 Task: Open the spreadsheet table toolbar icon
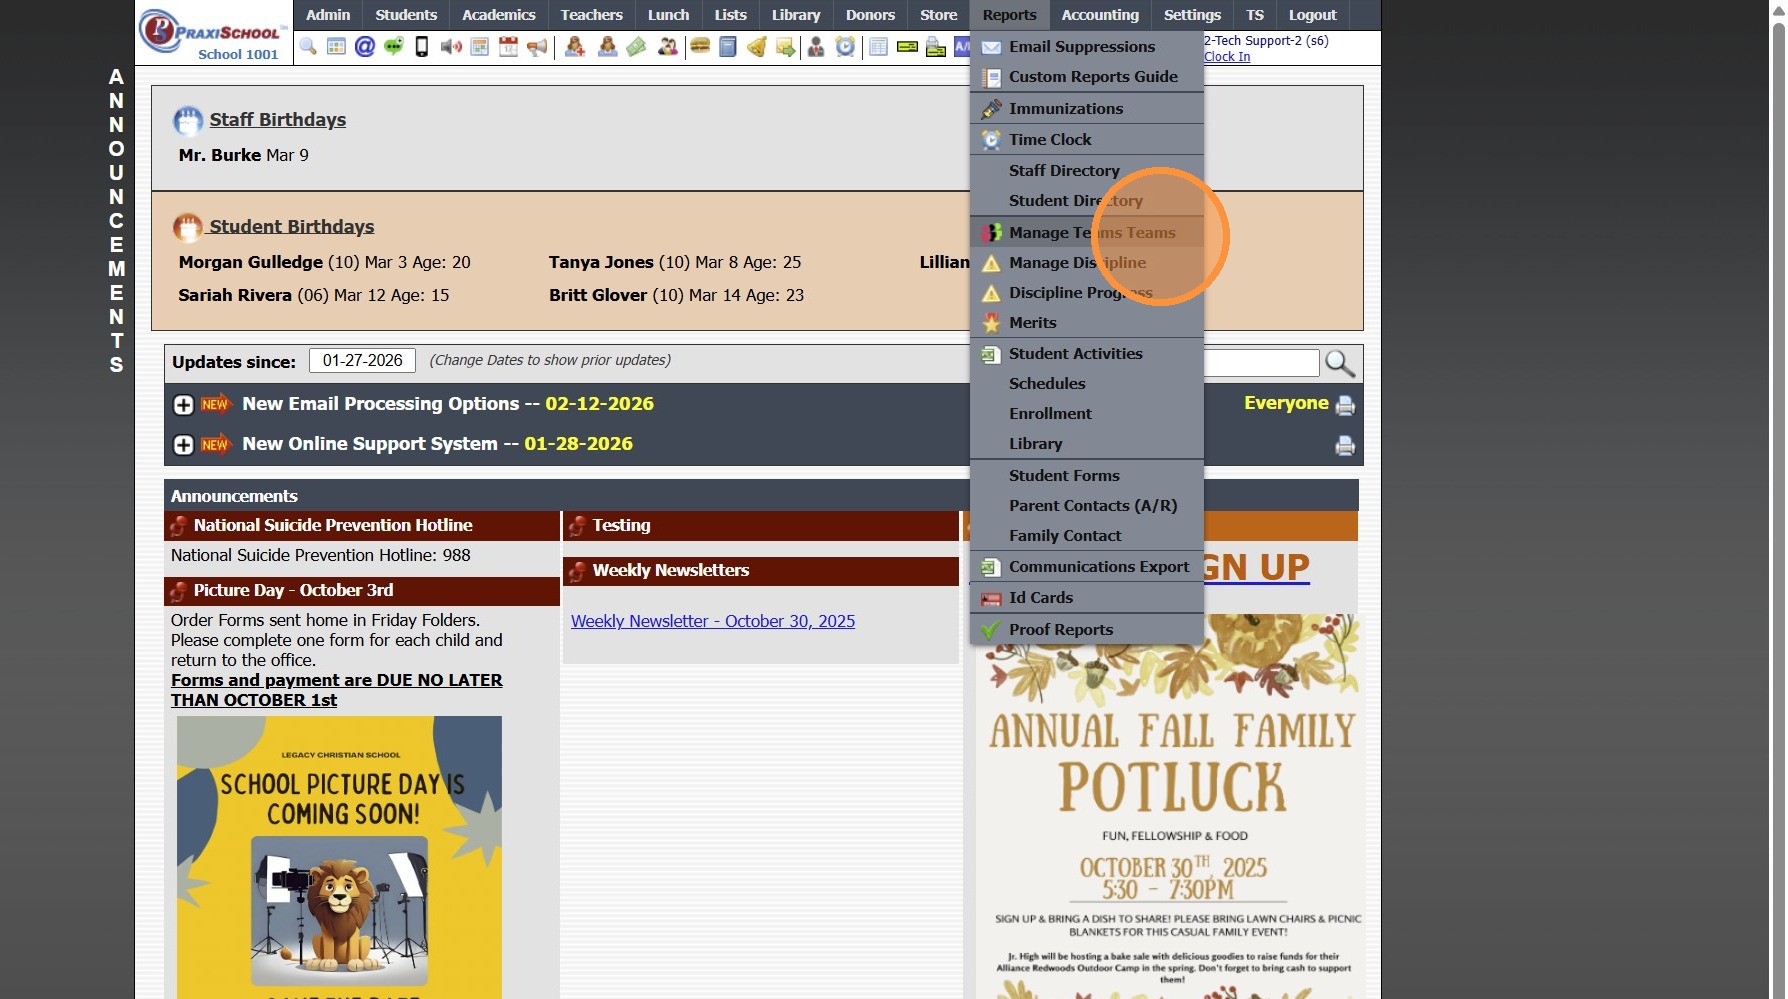click(x=879, y=47)
